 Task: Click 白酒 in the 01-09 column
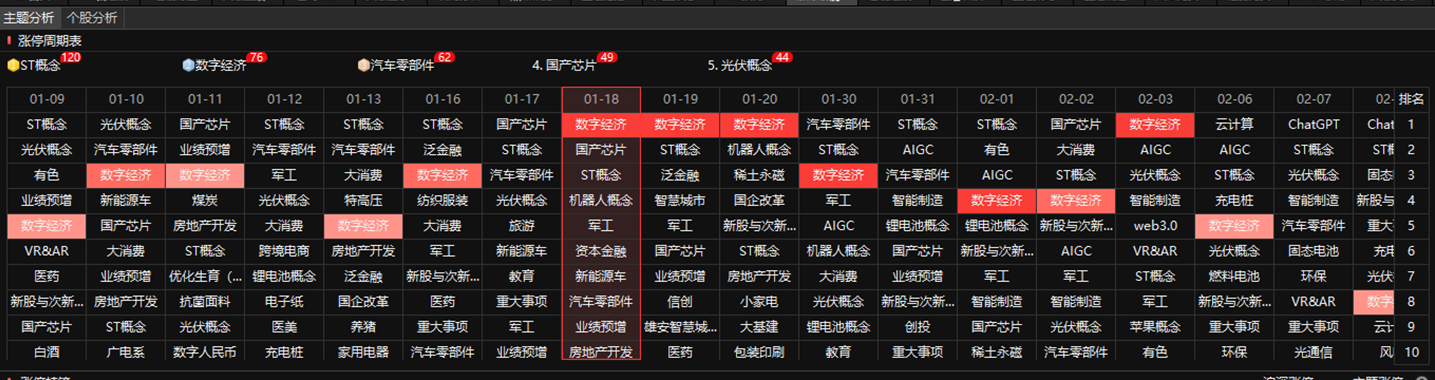(46, 352)
